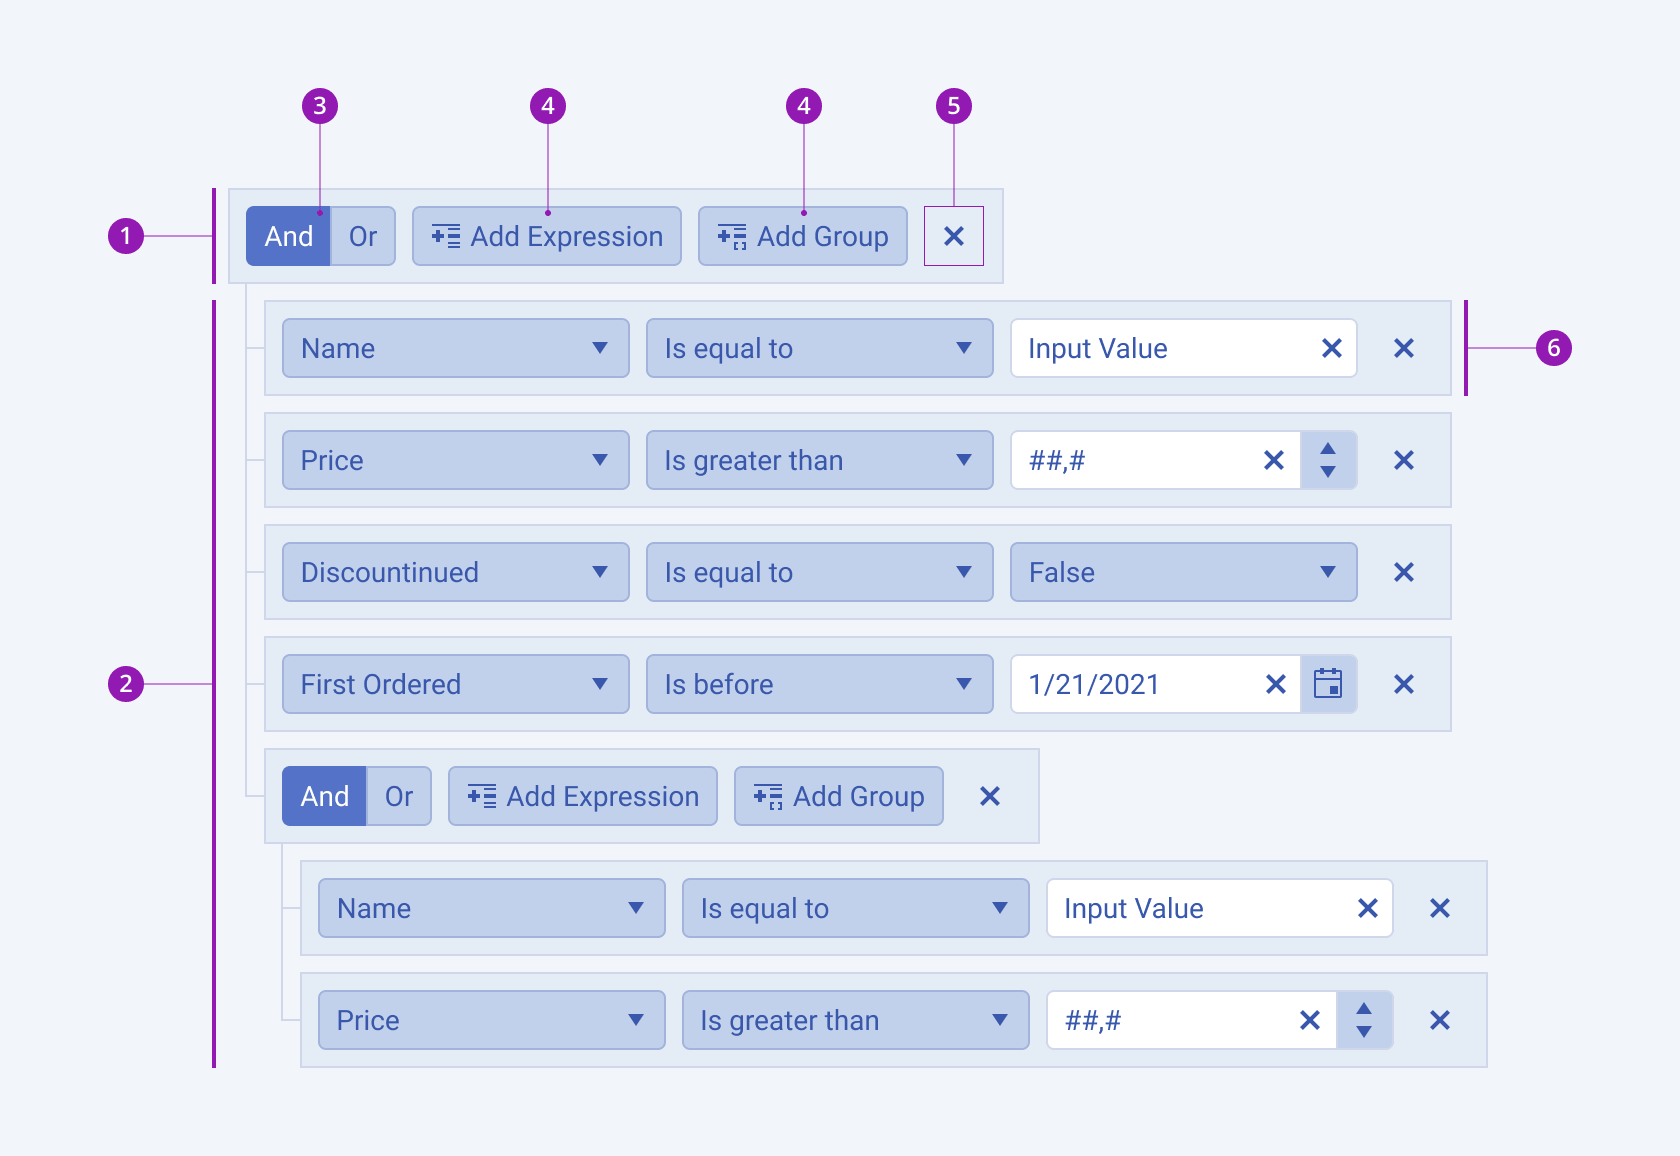Clear the 1/21/2021 date value

coord(1276,684)
